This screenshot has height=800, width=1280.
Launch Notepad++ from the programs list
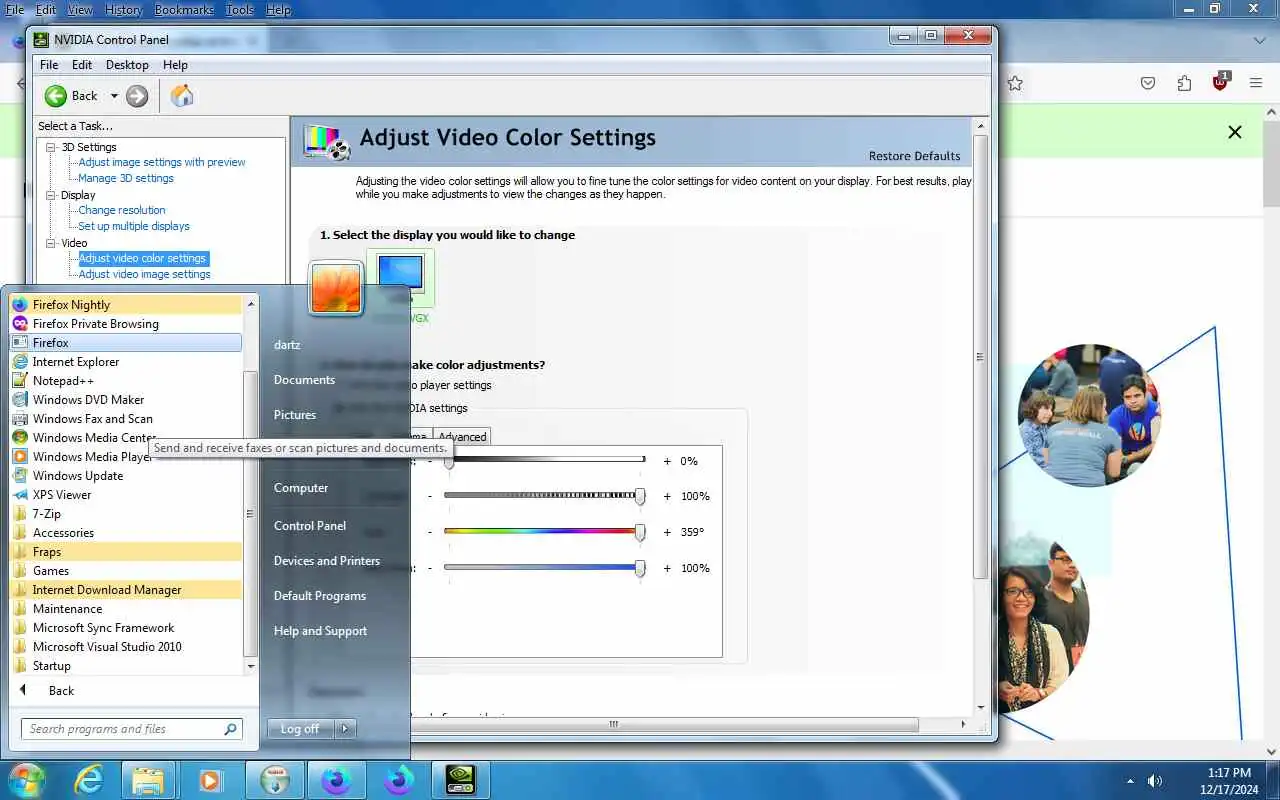[x=126, y=381]
